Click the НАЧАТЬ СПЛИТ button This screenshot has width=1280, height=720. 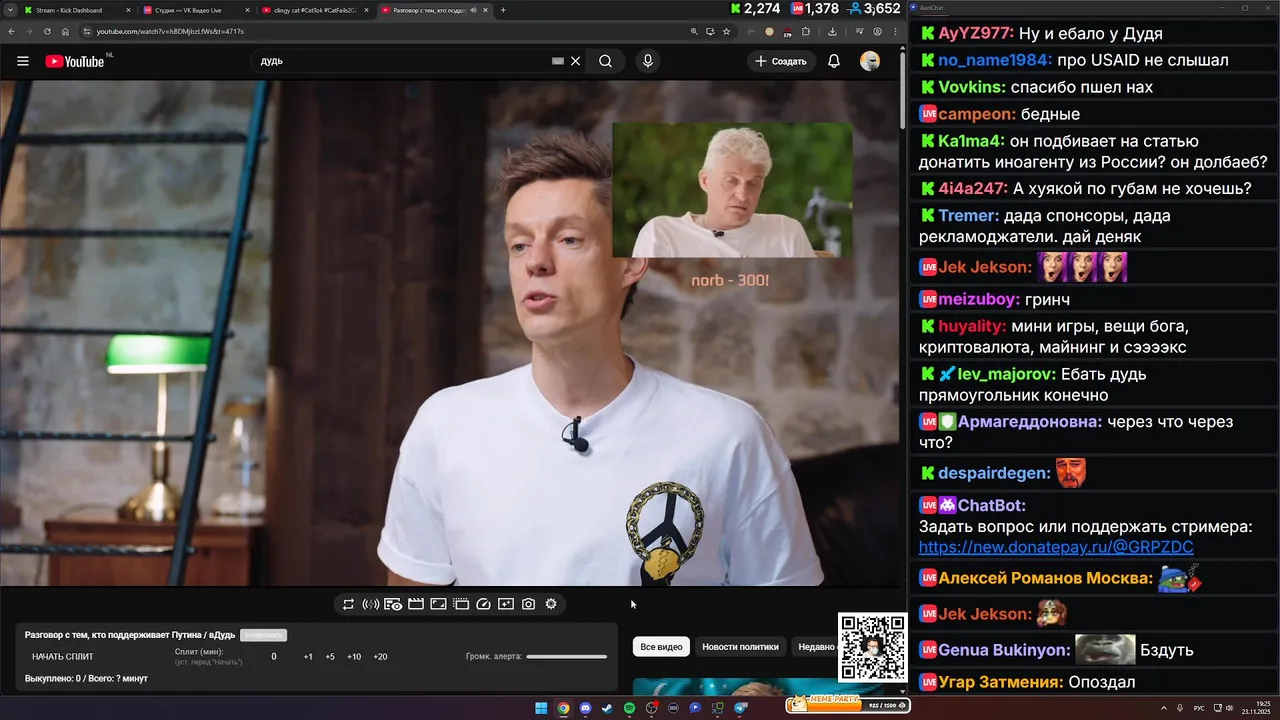point(63,657)
